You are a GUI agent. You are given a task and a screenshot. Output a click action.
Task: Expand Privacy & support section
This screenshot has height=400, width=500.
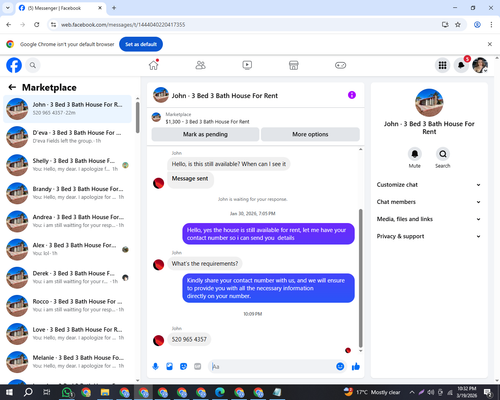tap(429, 236)
